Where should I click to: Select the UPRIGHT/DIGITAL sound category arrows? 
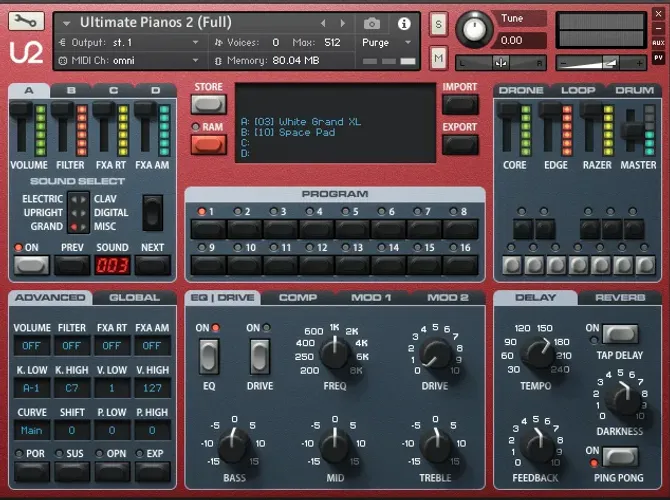[x=78, y=213]
